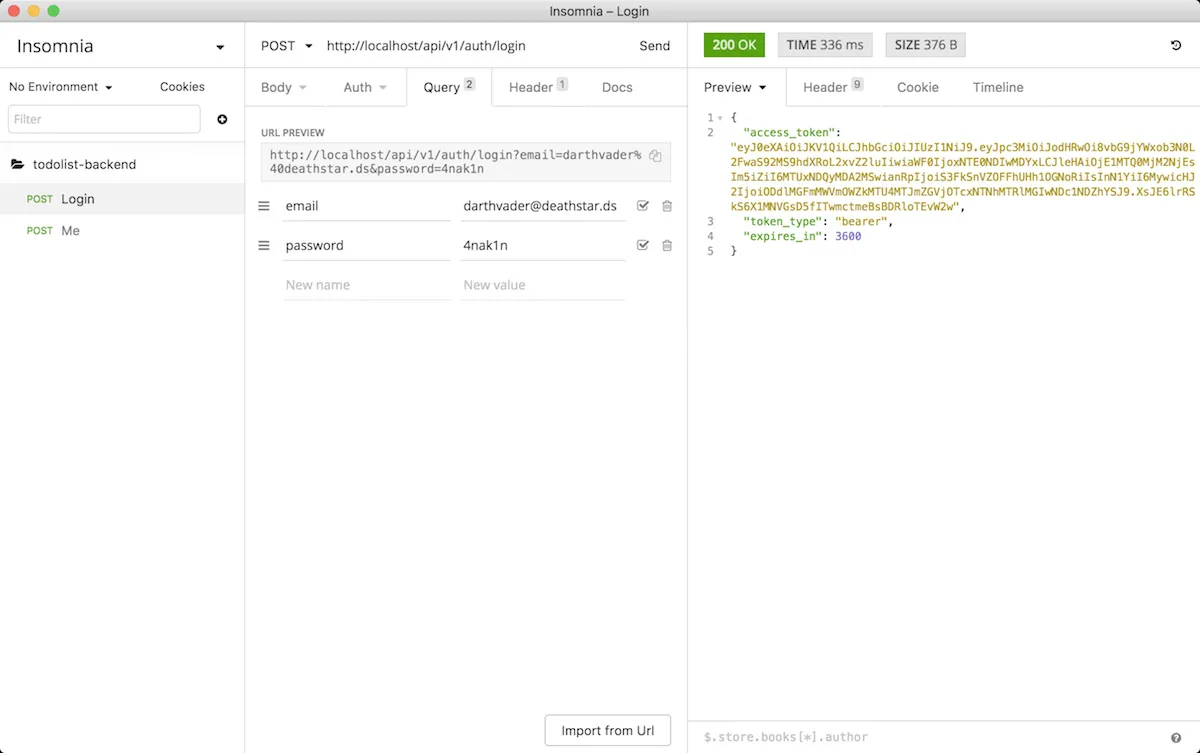
Task: Send the request
Action: [x=655, y=46]
